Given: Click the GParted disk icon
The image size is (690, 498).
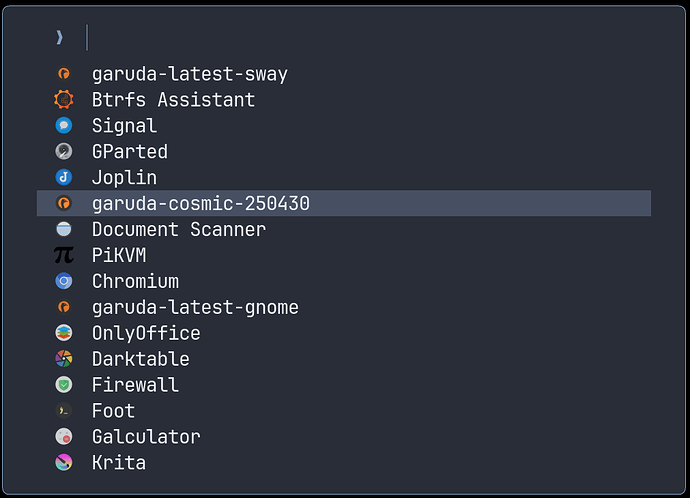Looking at the screenshot, I should click(x=64, y=151).
